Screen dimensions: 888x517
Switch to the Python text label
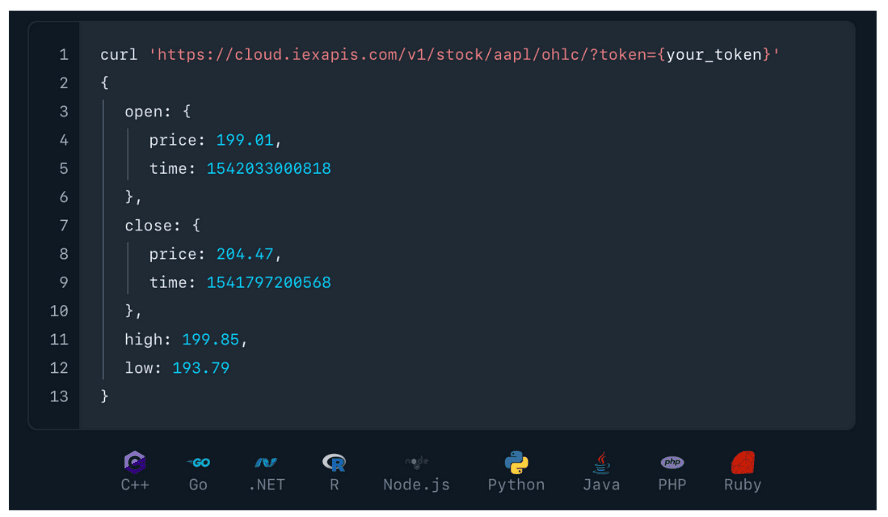pos(516,485)
